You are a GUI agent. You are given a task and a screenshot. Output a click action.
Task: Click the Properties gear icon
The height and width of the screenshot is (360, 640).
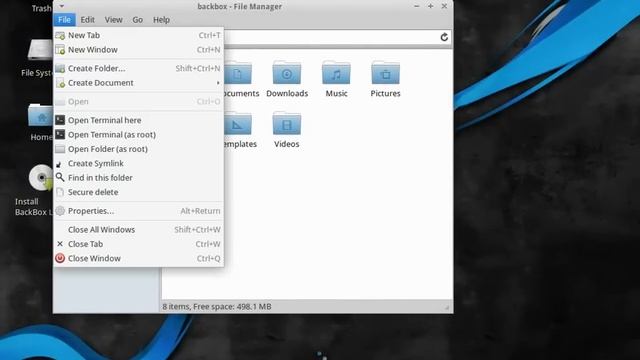pos(60,211)
